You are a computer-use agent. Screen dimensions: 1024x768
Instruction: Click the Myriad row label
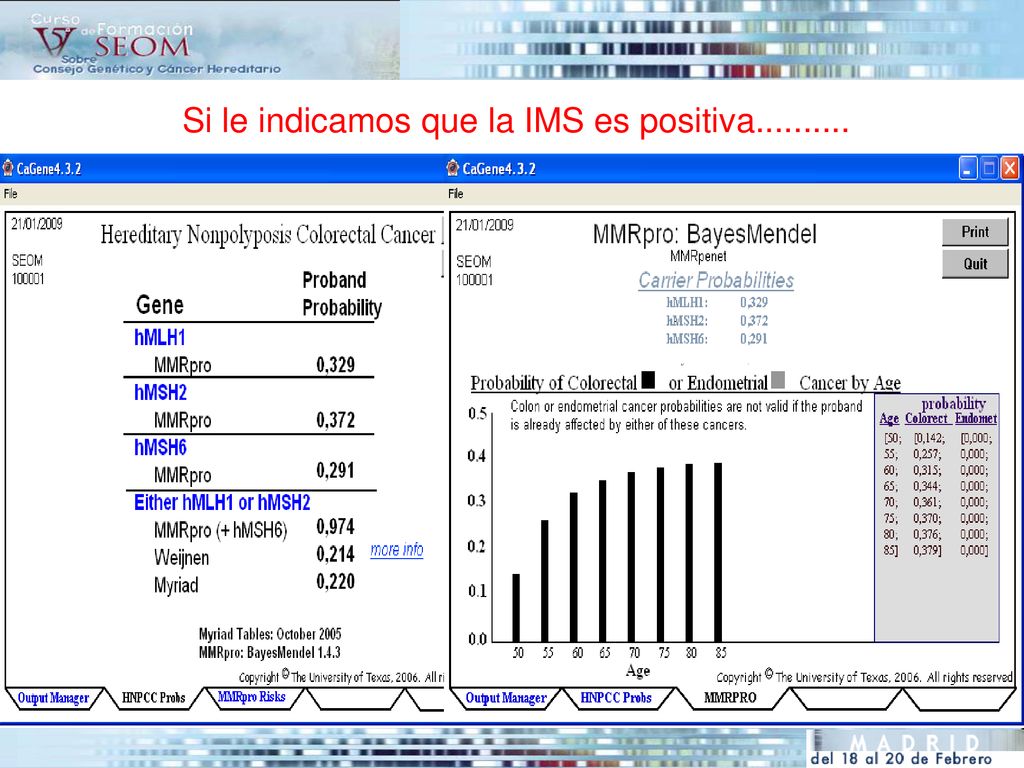(x=176, y=585)
